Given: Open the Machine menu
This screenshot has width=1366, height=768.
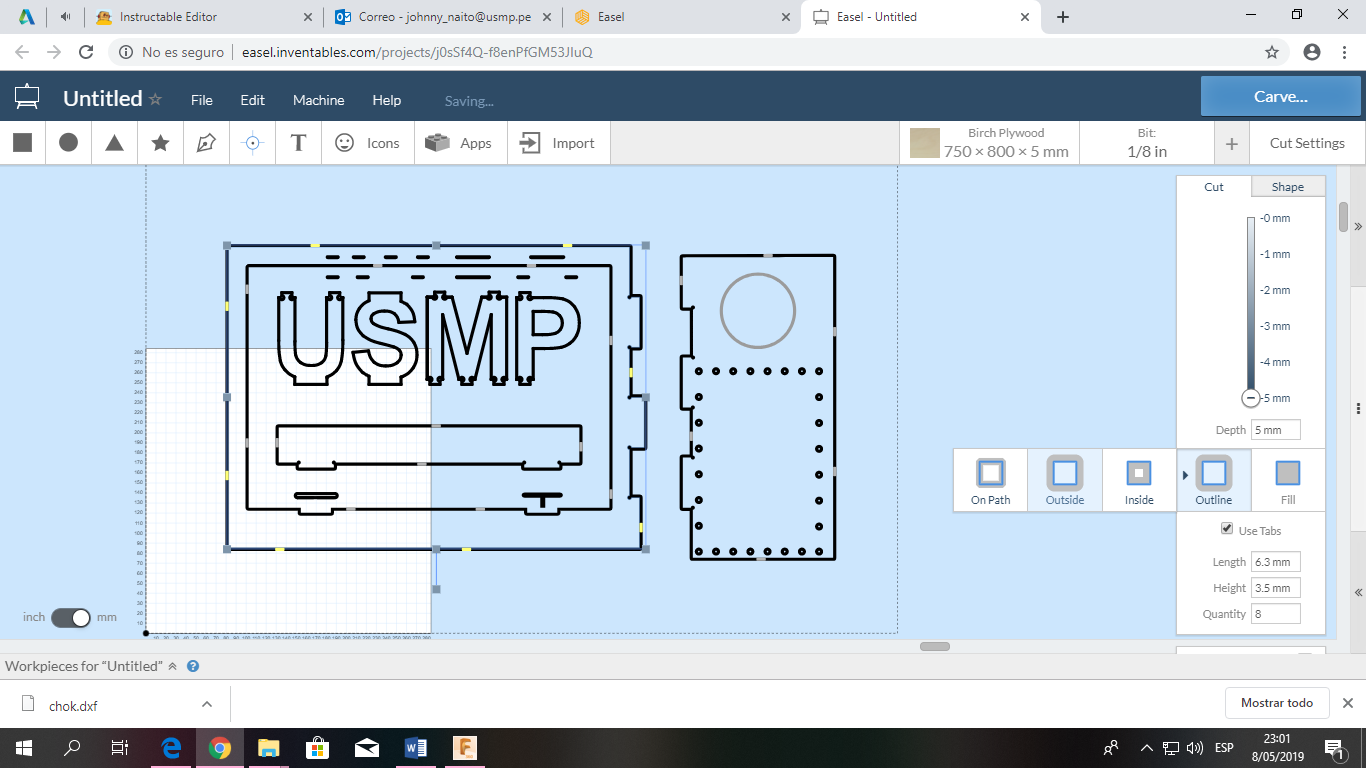Looking at the screenshot, I should (x=319, y=100).
